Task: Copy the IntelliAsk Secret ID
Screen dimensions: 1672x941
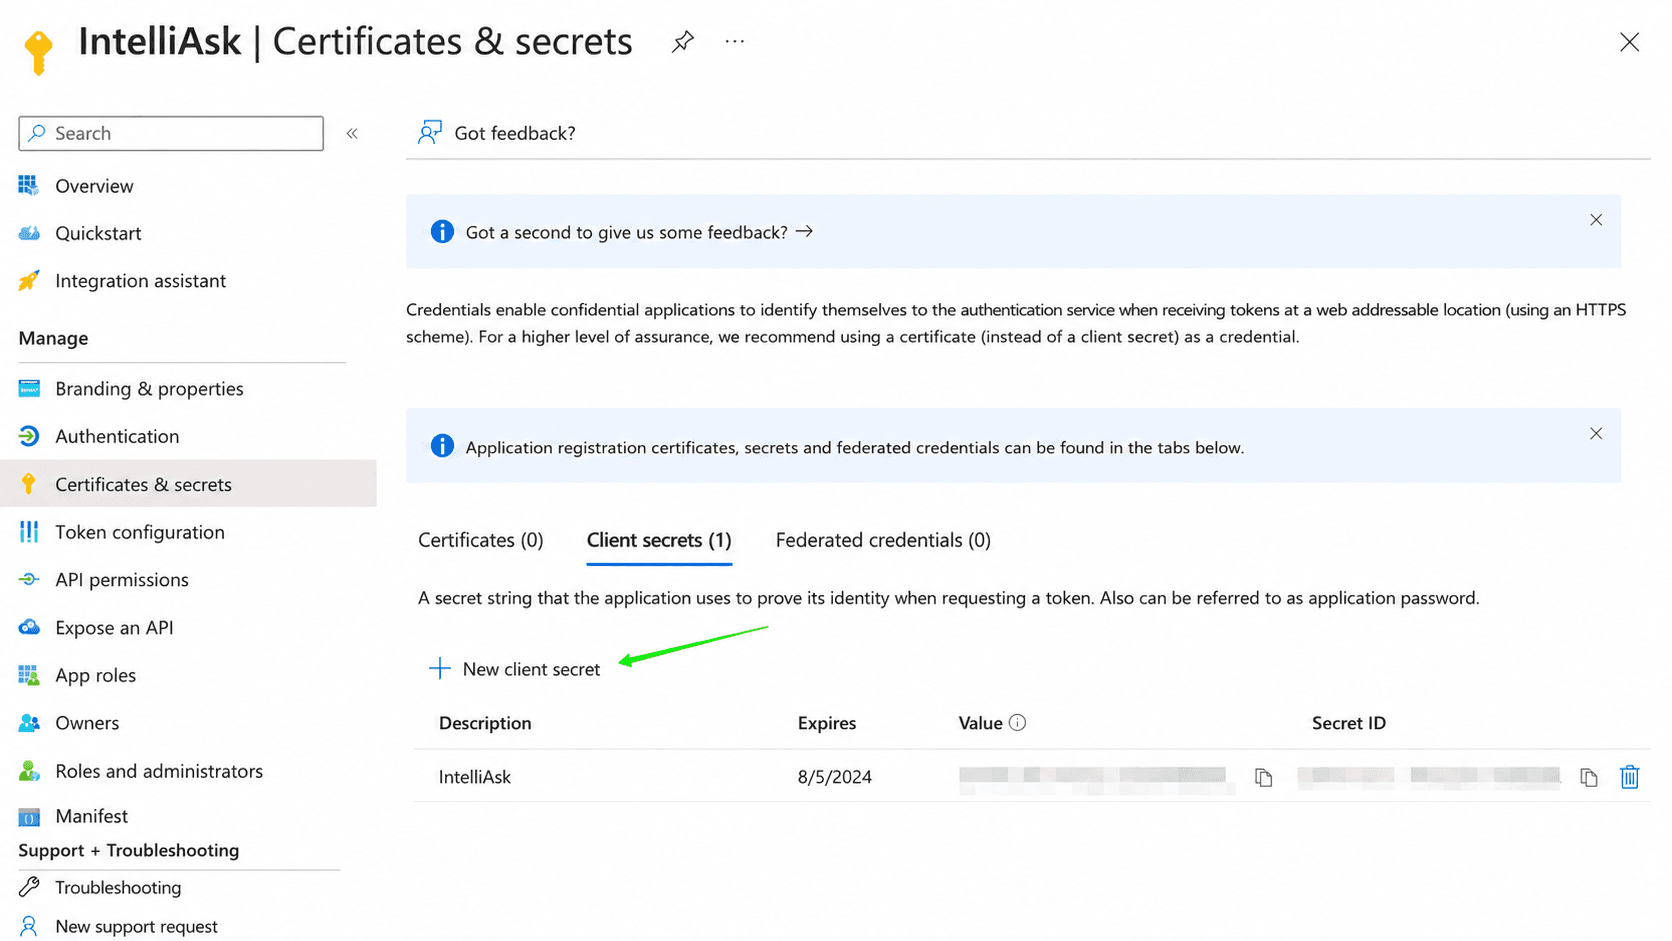Action: tap(1589, 777)
